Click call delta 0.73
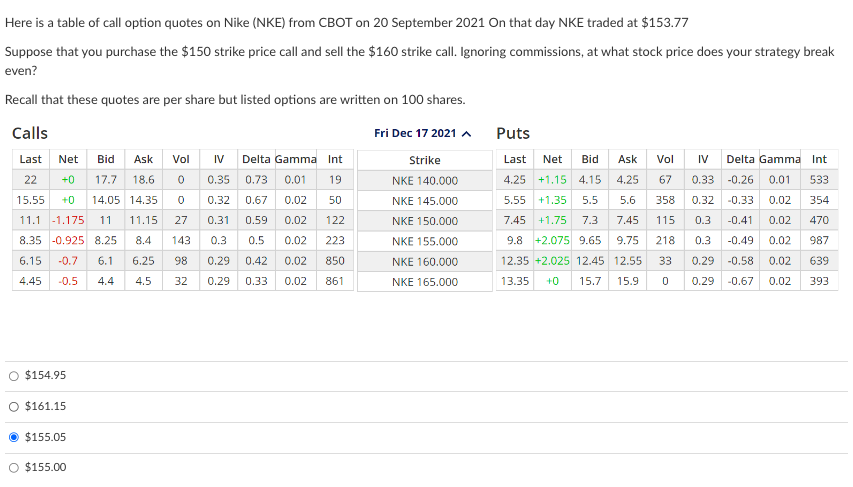Image resolution: width=853 pixels, height=487 pixels. (256, 180)
